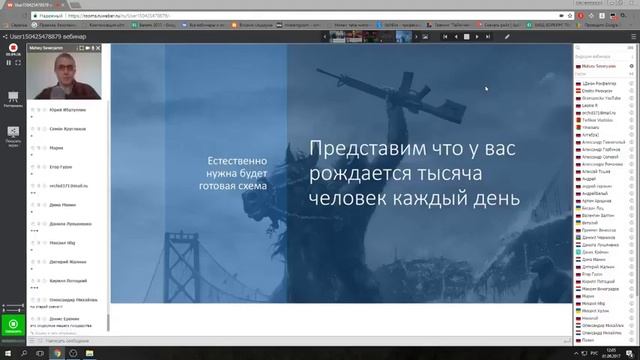Click the stop presentation square button
This screenshot has height=360, width=640.
point(467,37)
